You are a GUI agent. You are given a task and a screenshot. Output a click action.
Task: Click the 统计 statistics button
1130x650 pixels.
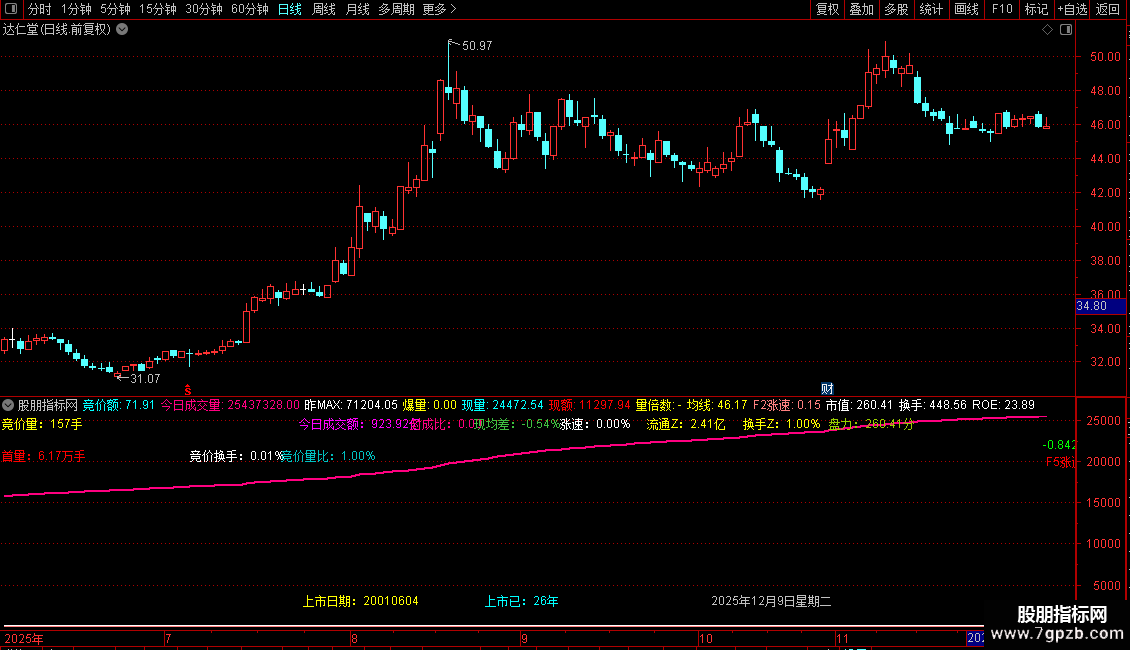931,9
